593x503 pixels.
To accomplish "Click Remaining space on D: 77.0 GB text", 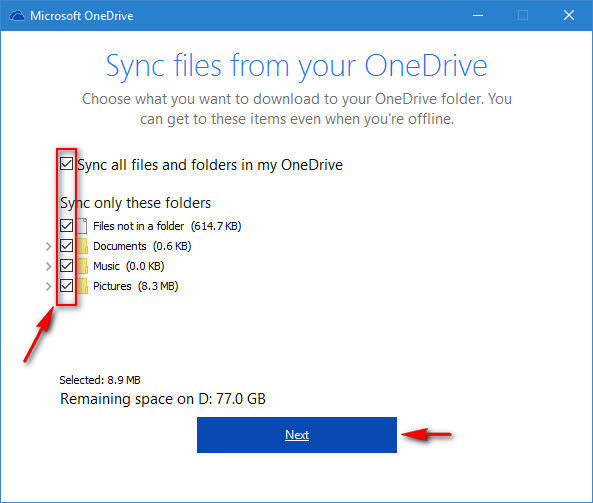I will [x=163, y=399].
